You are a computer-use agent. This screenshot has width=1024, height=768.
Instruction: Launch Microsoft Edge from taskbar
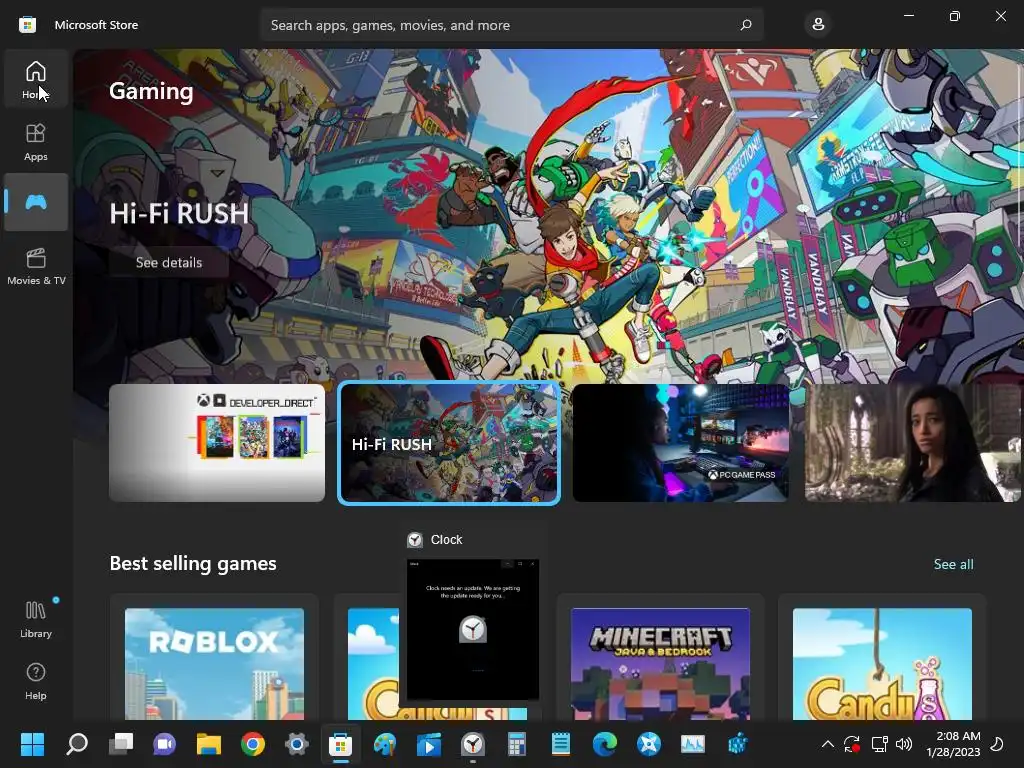(x=605, y=744)
